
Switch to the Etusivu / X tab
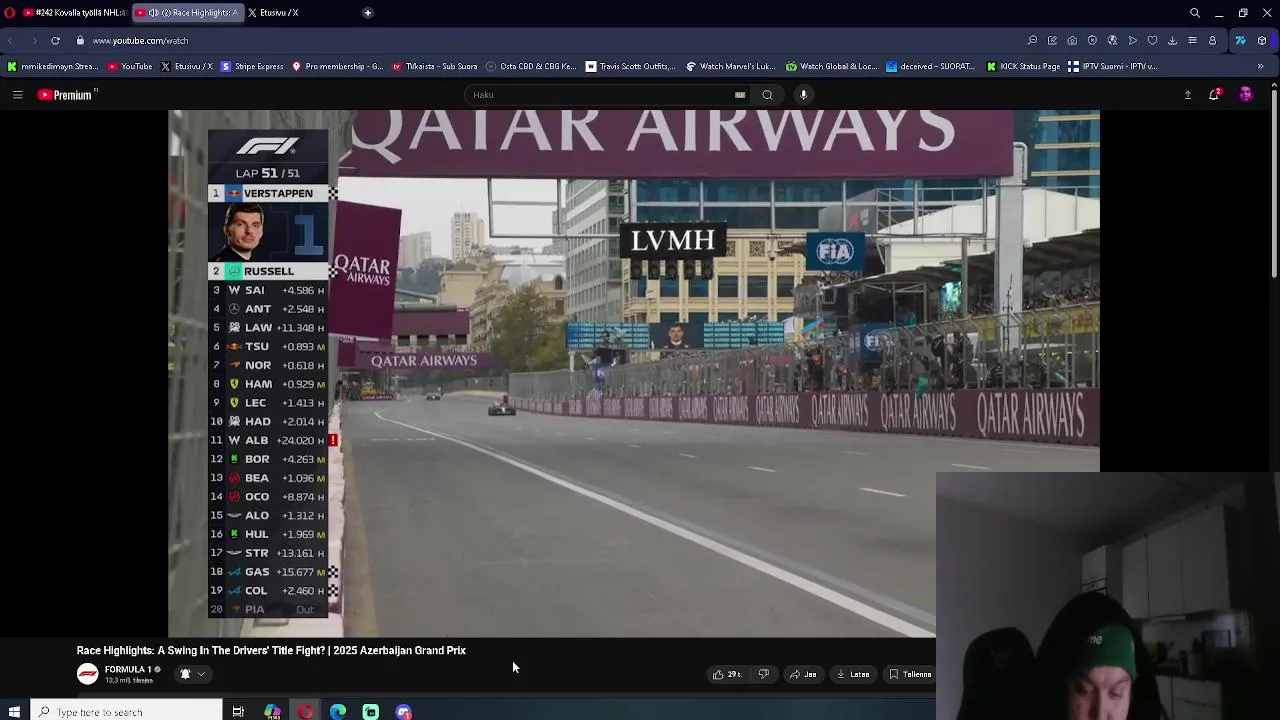coord(272,13)
